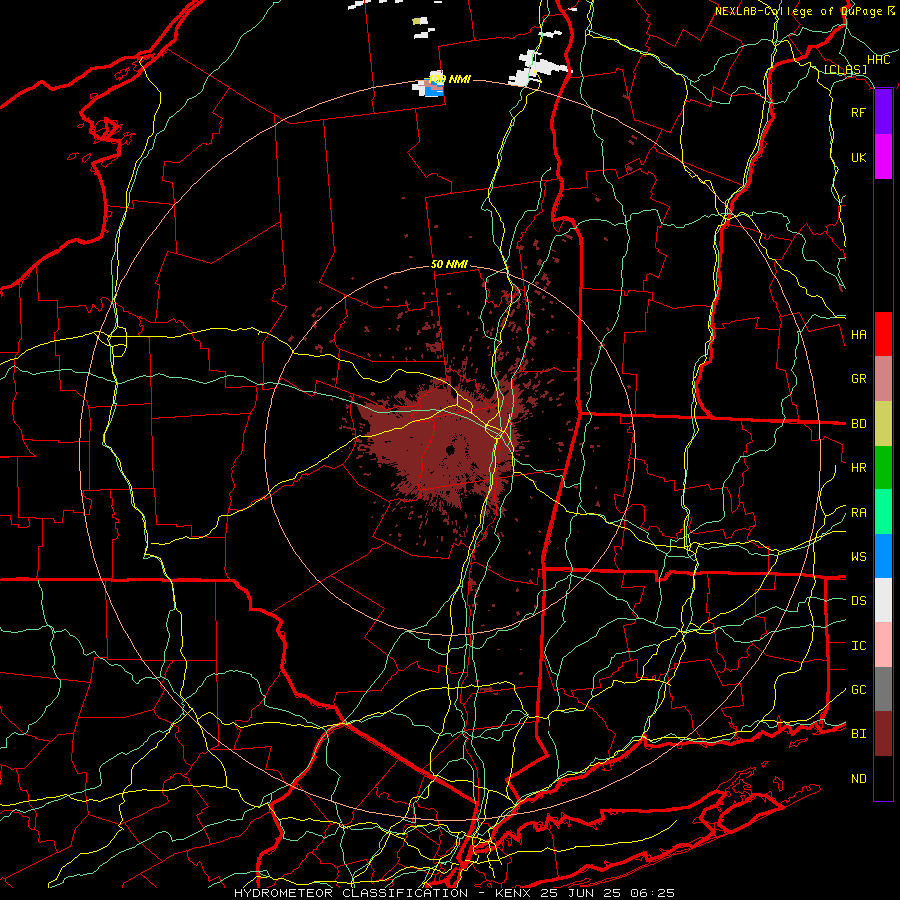Click the white DS legend color swatch

pyautogui.click(x=883, y=600)
